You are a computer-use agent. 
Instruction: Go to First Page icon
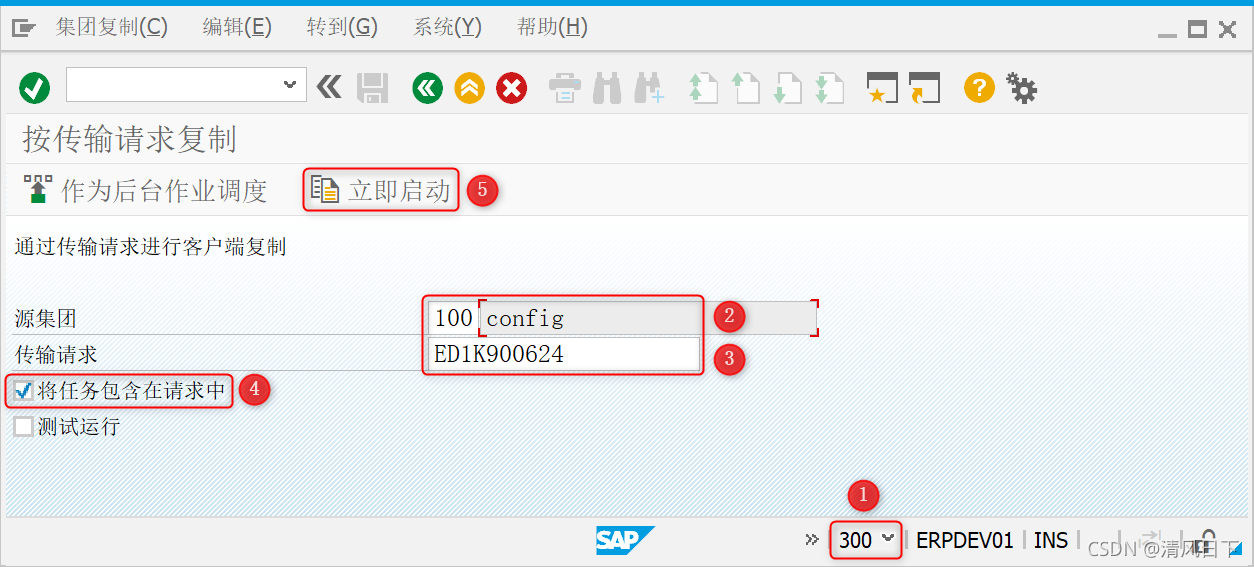tap(704, 88)
